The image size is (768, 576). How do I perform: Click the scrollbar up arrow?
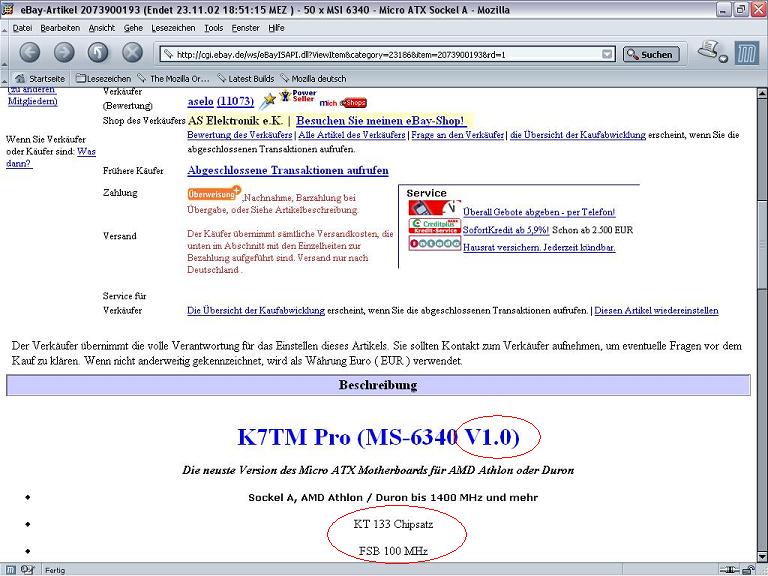point(762,93)
